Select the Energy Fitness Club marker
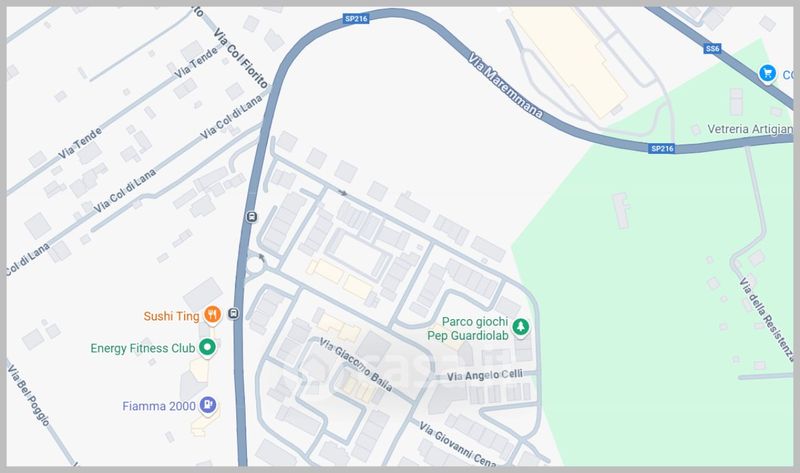This screenshot has width=800, height=473. tap(207, 348)
